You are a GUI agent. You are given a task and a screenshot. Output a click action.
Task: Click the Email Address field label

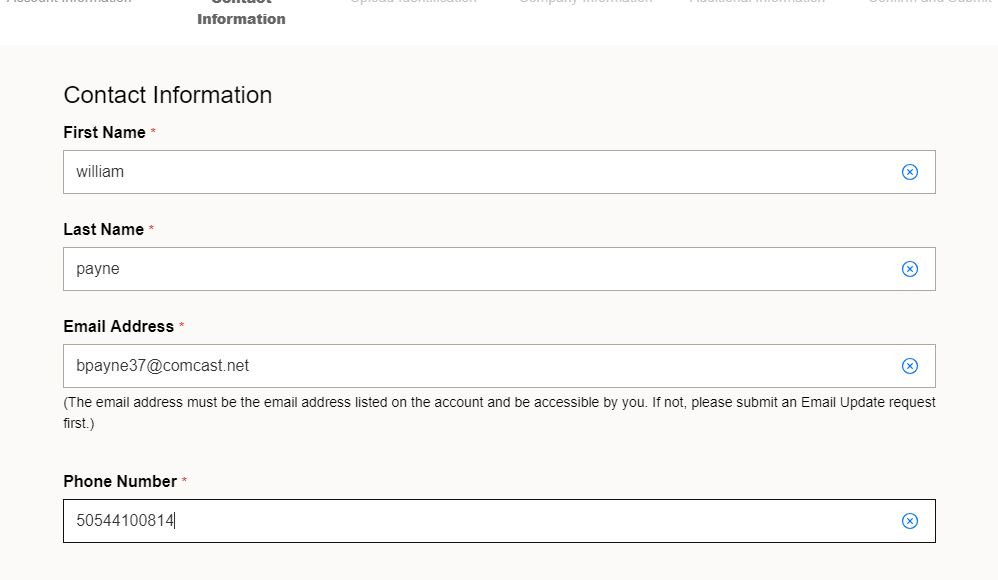(118, 326)
